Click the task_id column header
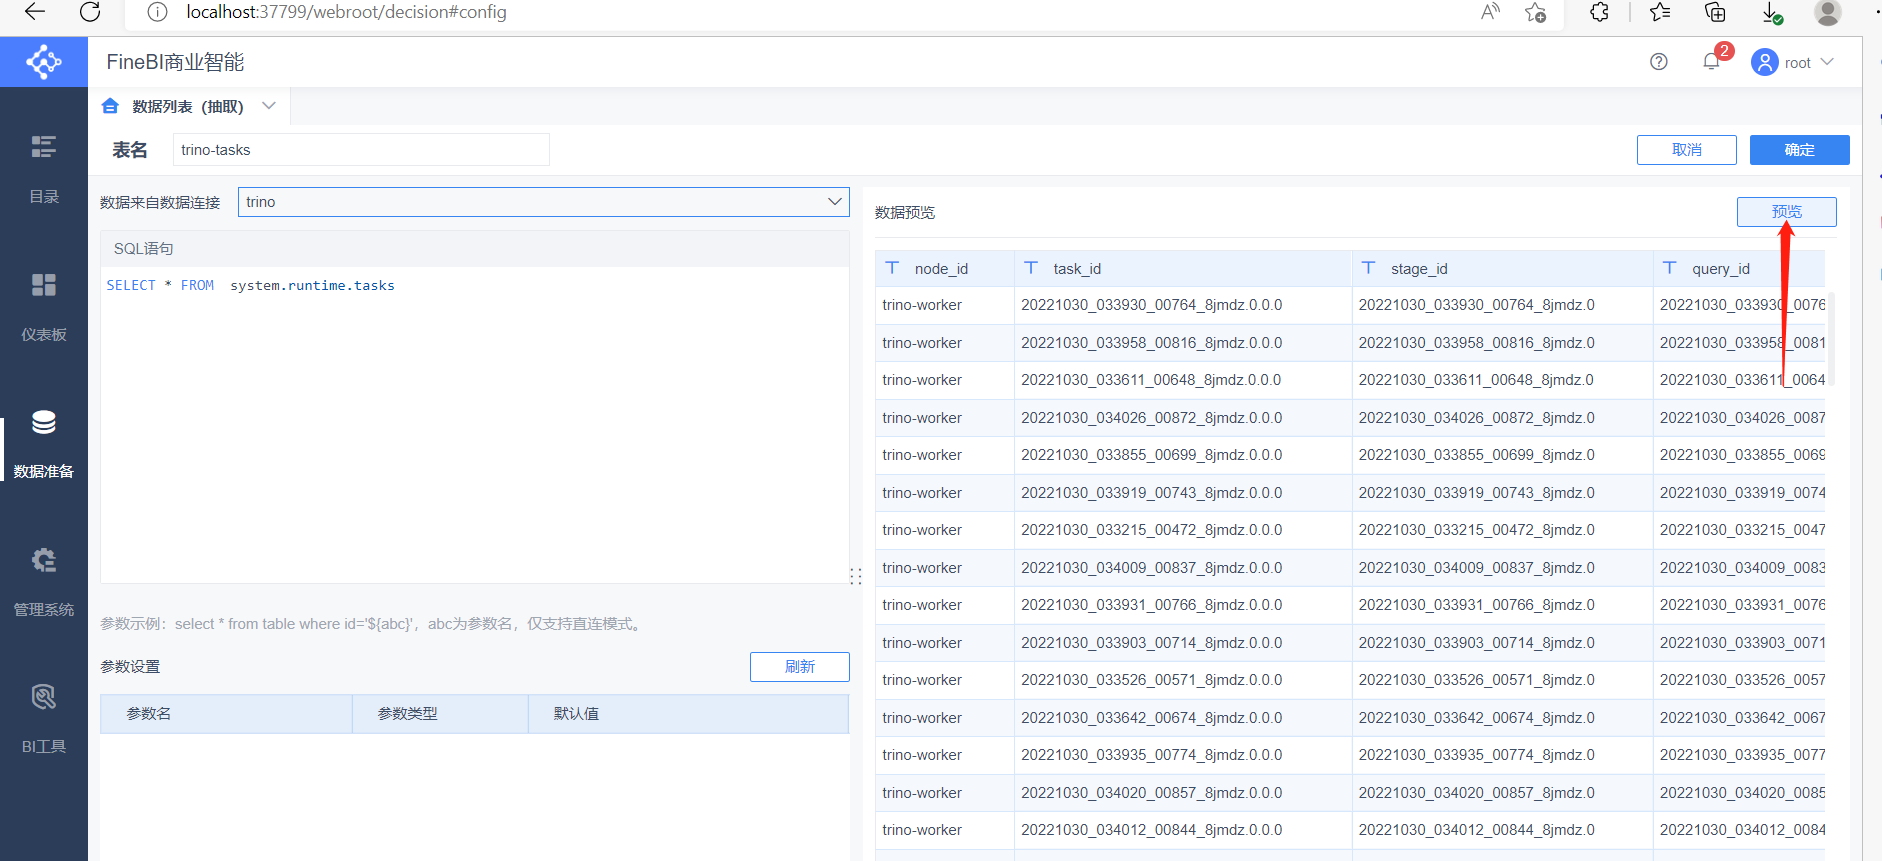Image resolution: width=1882 pixels, height=861 pixels. coord(1183,268)
